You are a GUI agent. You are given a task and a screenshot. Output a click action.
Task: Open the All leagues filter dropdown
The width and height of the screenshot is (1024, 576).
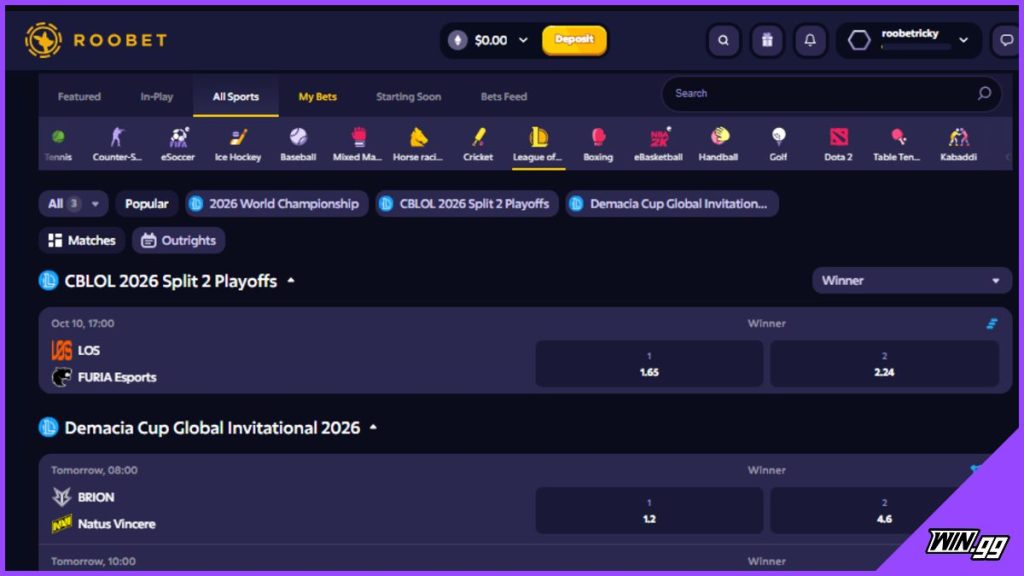[73, 204]
